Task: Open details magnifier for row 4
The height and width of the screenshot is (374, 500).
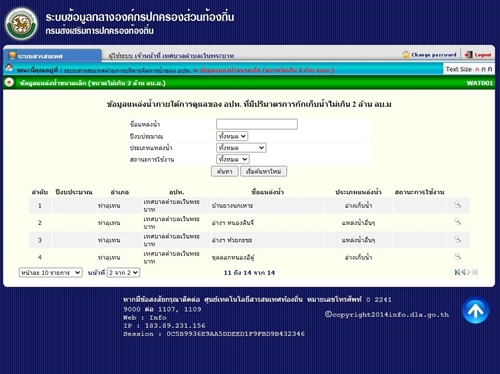Action: pyautogui.click(x=458, y=256)
